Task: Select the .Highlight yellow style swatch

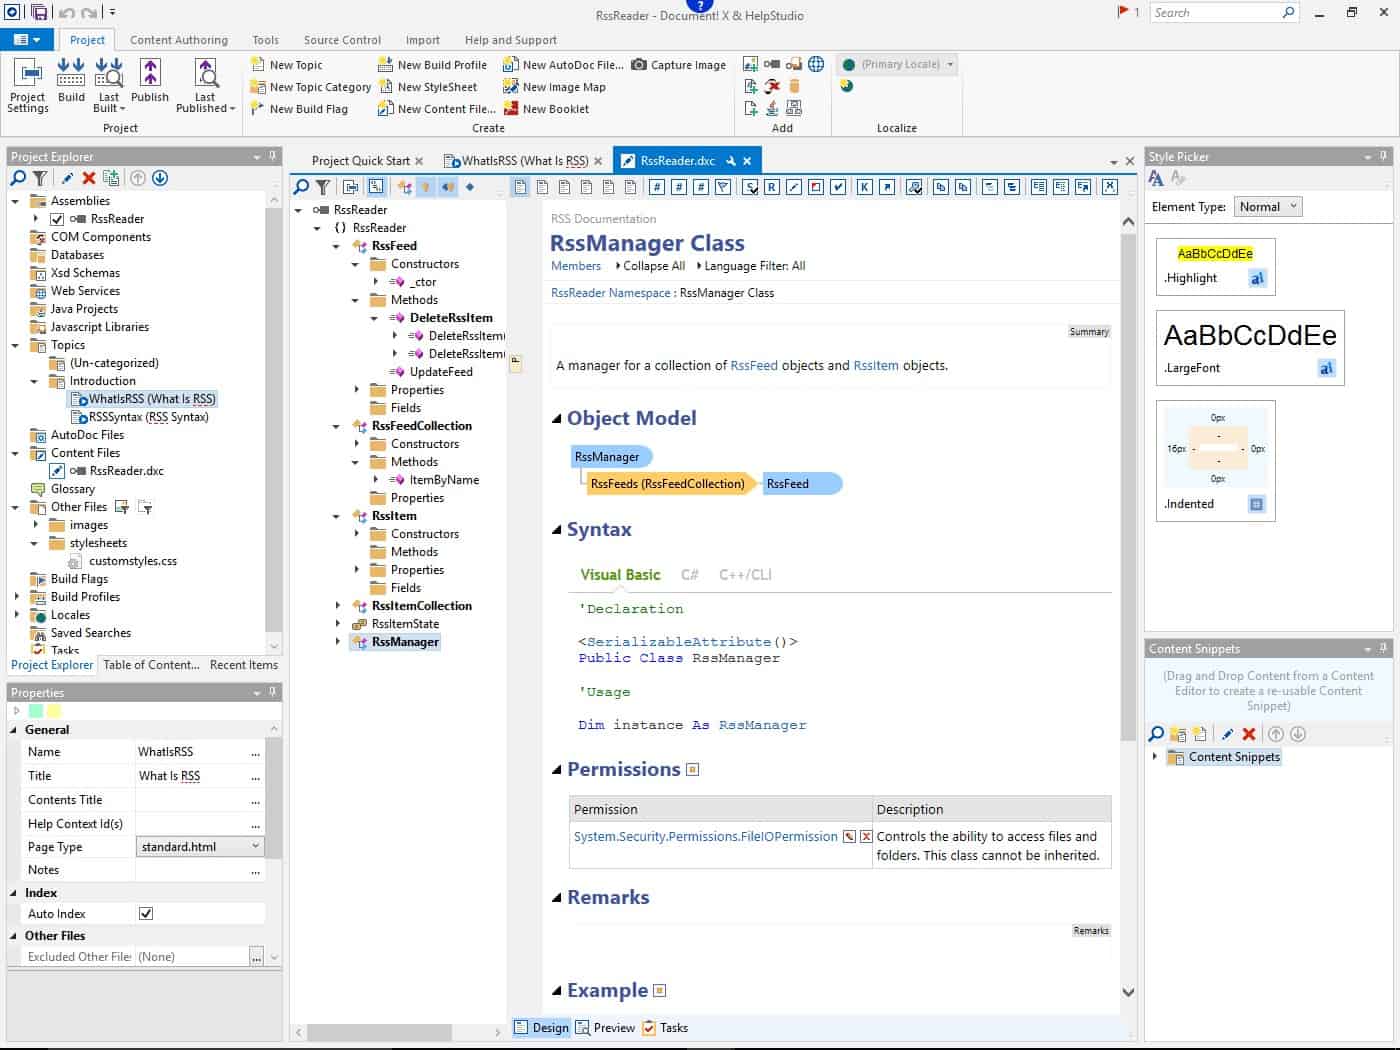Action: (x=1215, y=254)
